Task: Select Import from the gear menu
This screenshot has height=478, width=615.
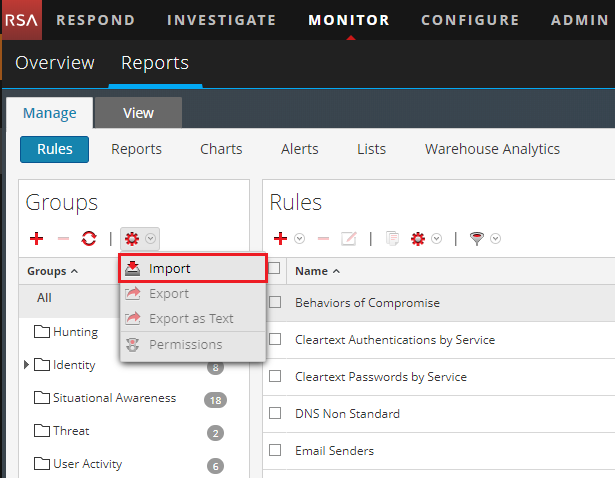Action: (x=169, y=268)
